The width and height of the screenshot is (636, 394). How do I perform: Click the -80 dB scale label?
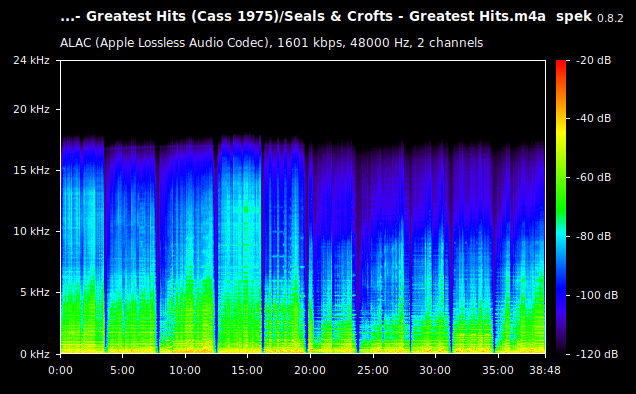[594, 236]
